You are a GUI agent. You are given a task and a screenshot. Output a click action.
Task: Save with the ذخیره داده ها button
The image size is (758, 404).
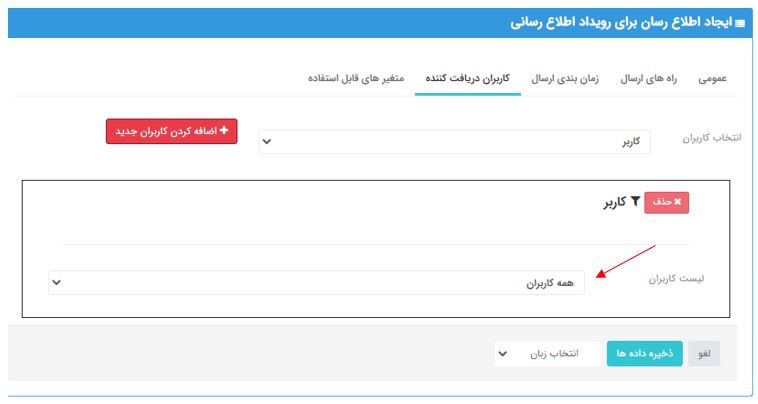point(644,354)
